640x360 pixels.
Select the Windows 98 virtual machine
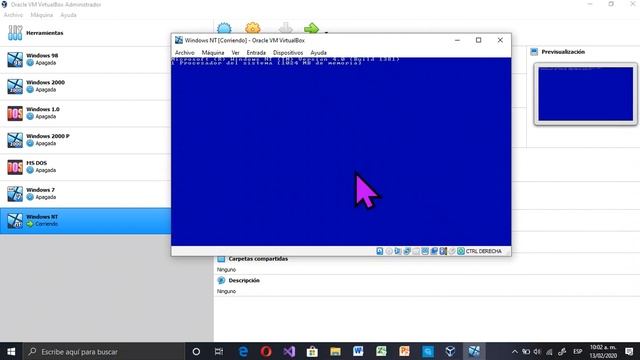point(85,59)
